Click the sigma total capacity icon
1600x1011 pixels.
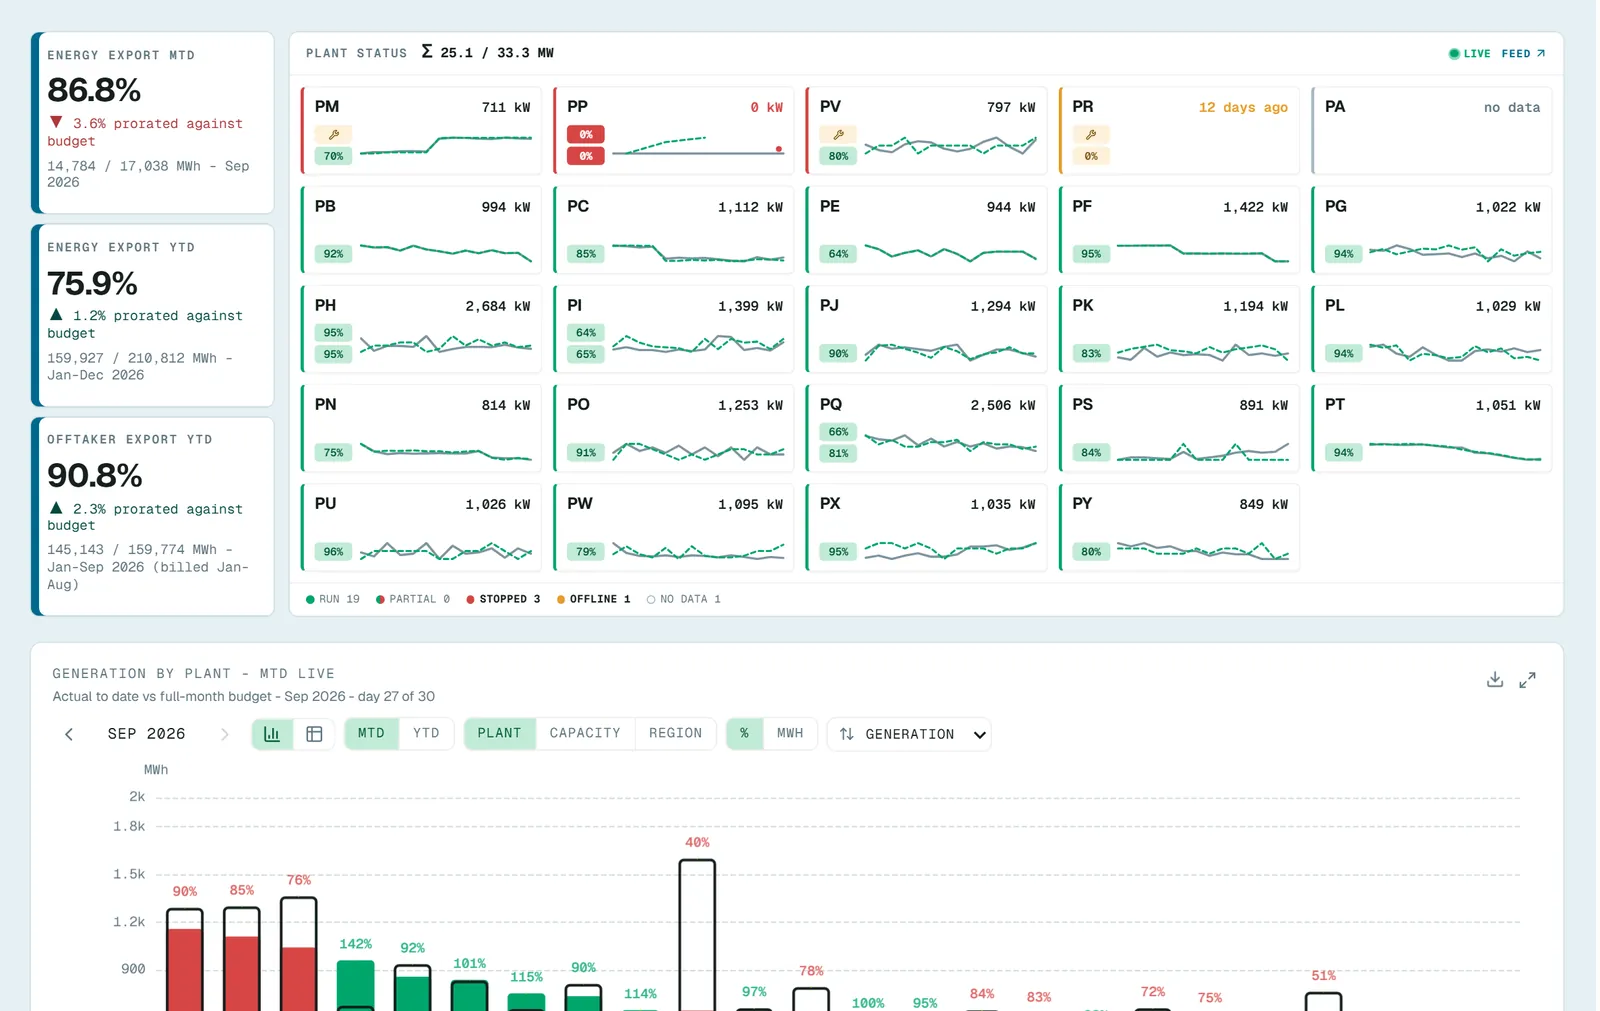click(x=427, y=52)
